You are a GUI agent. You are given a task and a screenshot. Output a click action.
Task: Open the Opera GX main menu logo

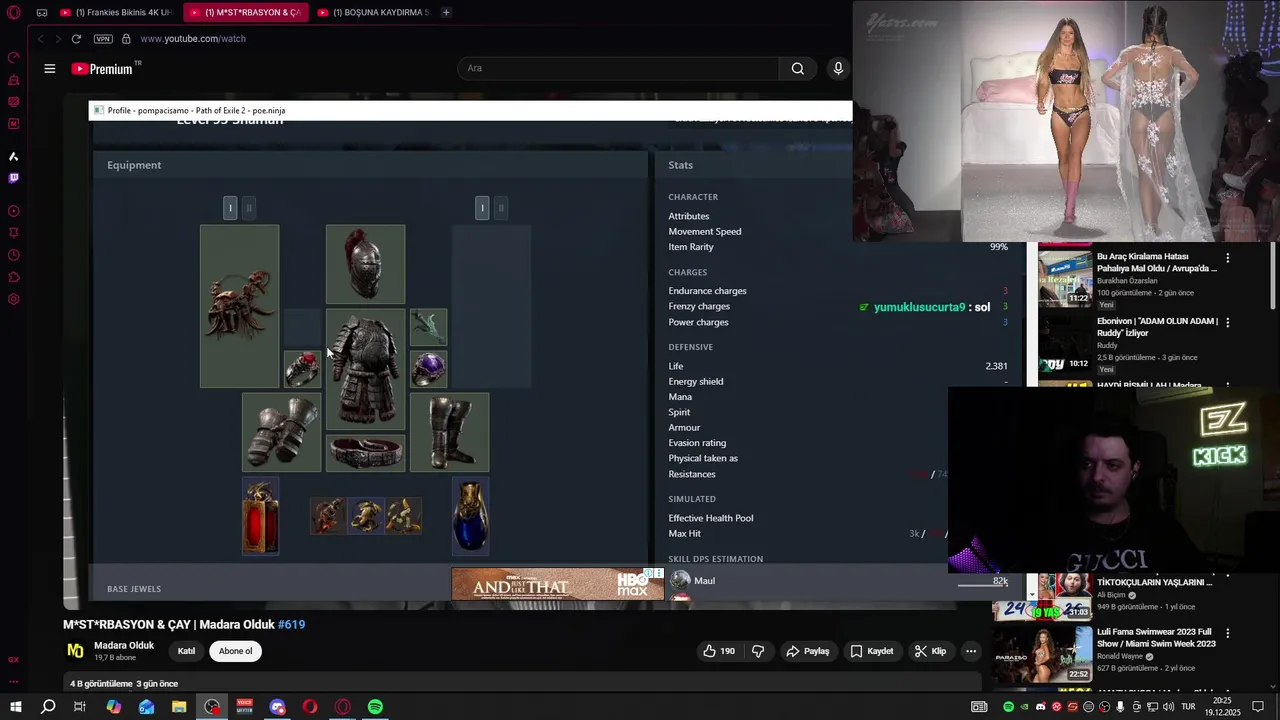pyautogui.click(x=14, y=12)
